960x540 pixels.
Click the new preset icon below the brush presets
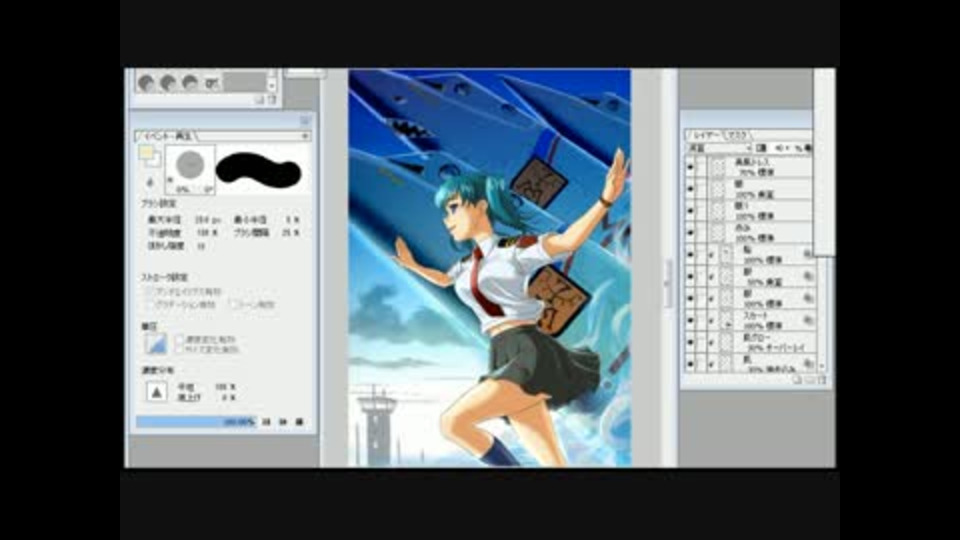coord(259,99)
